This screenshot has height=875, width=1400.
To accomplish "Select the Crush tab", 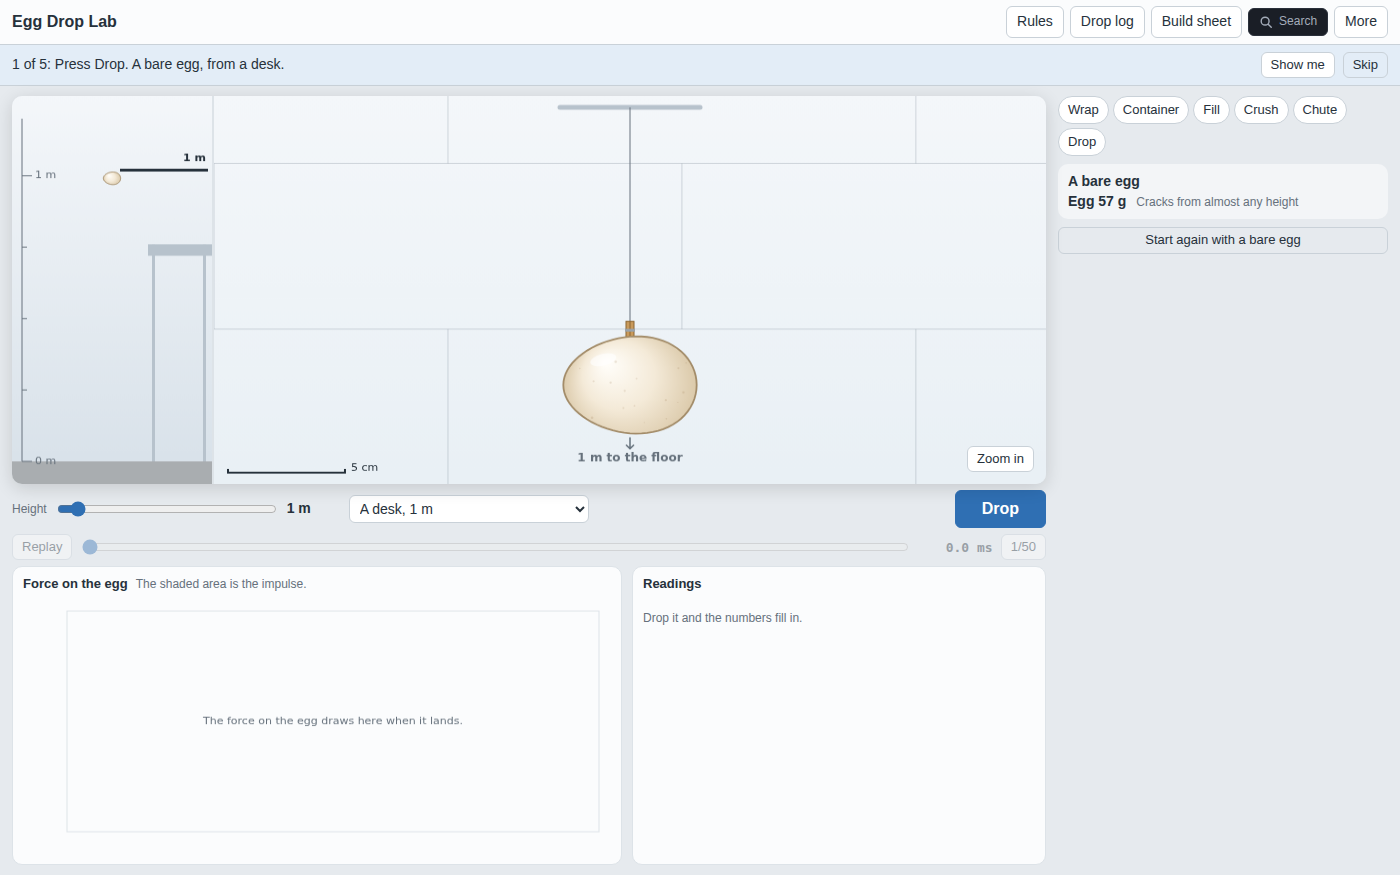I will [x=1261, y=110].
